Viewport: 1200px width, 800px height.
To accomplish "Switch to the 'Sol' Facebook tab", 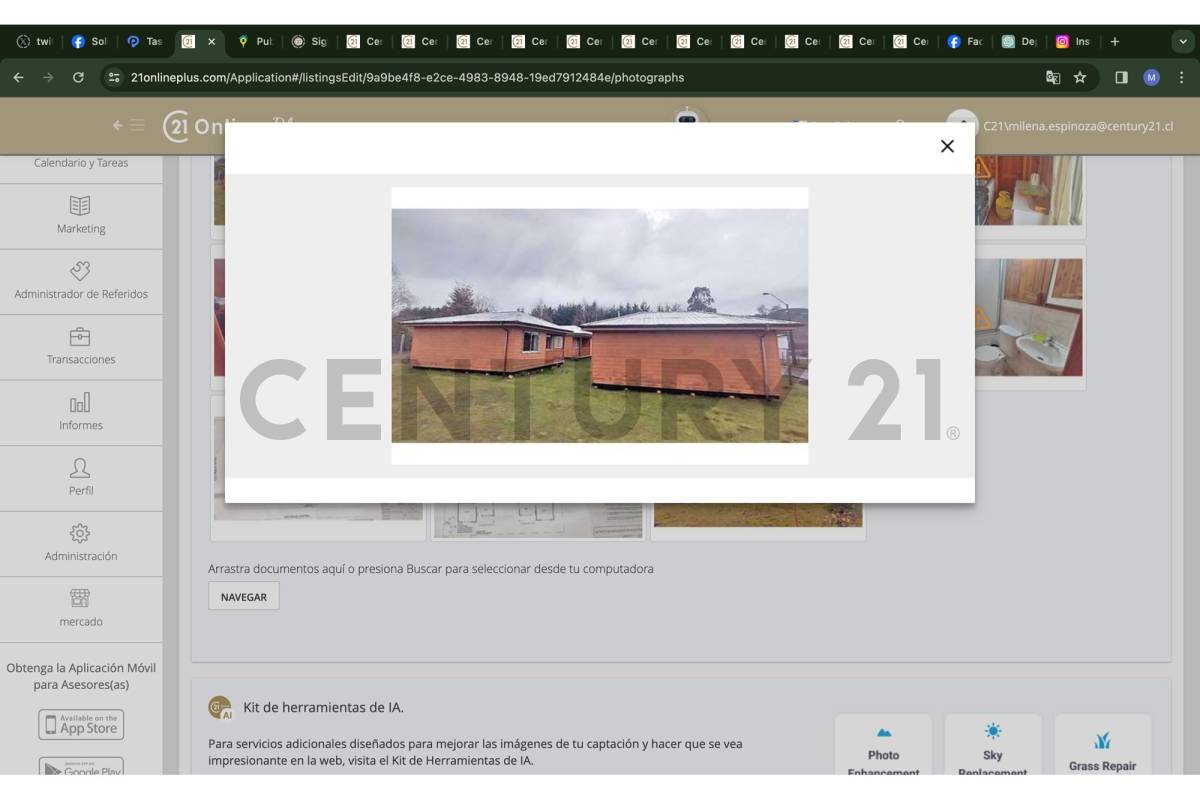I will pos(89,42).
